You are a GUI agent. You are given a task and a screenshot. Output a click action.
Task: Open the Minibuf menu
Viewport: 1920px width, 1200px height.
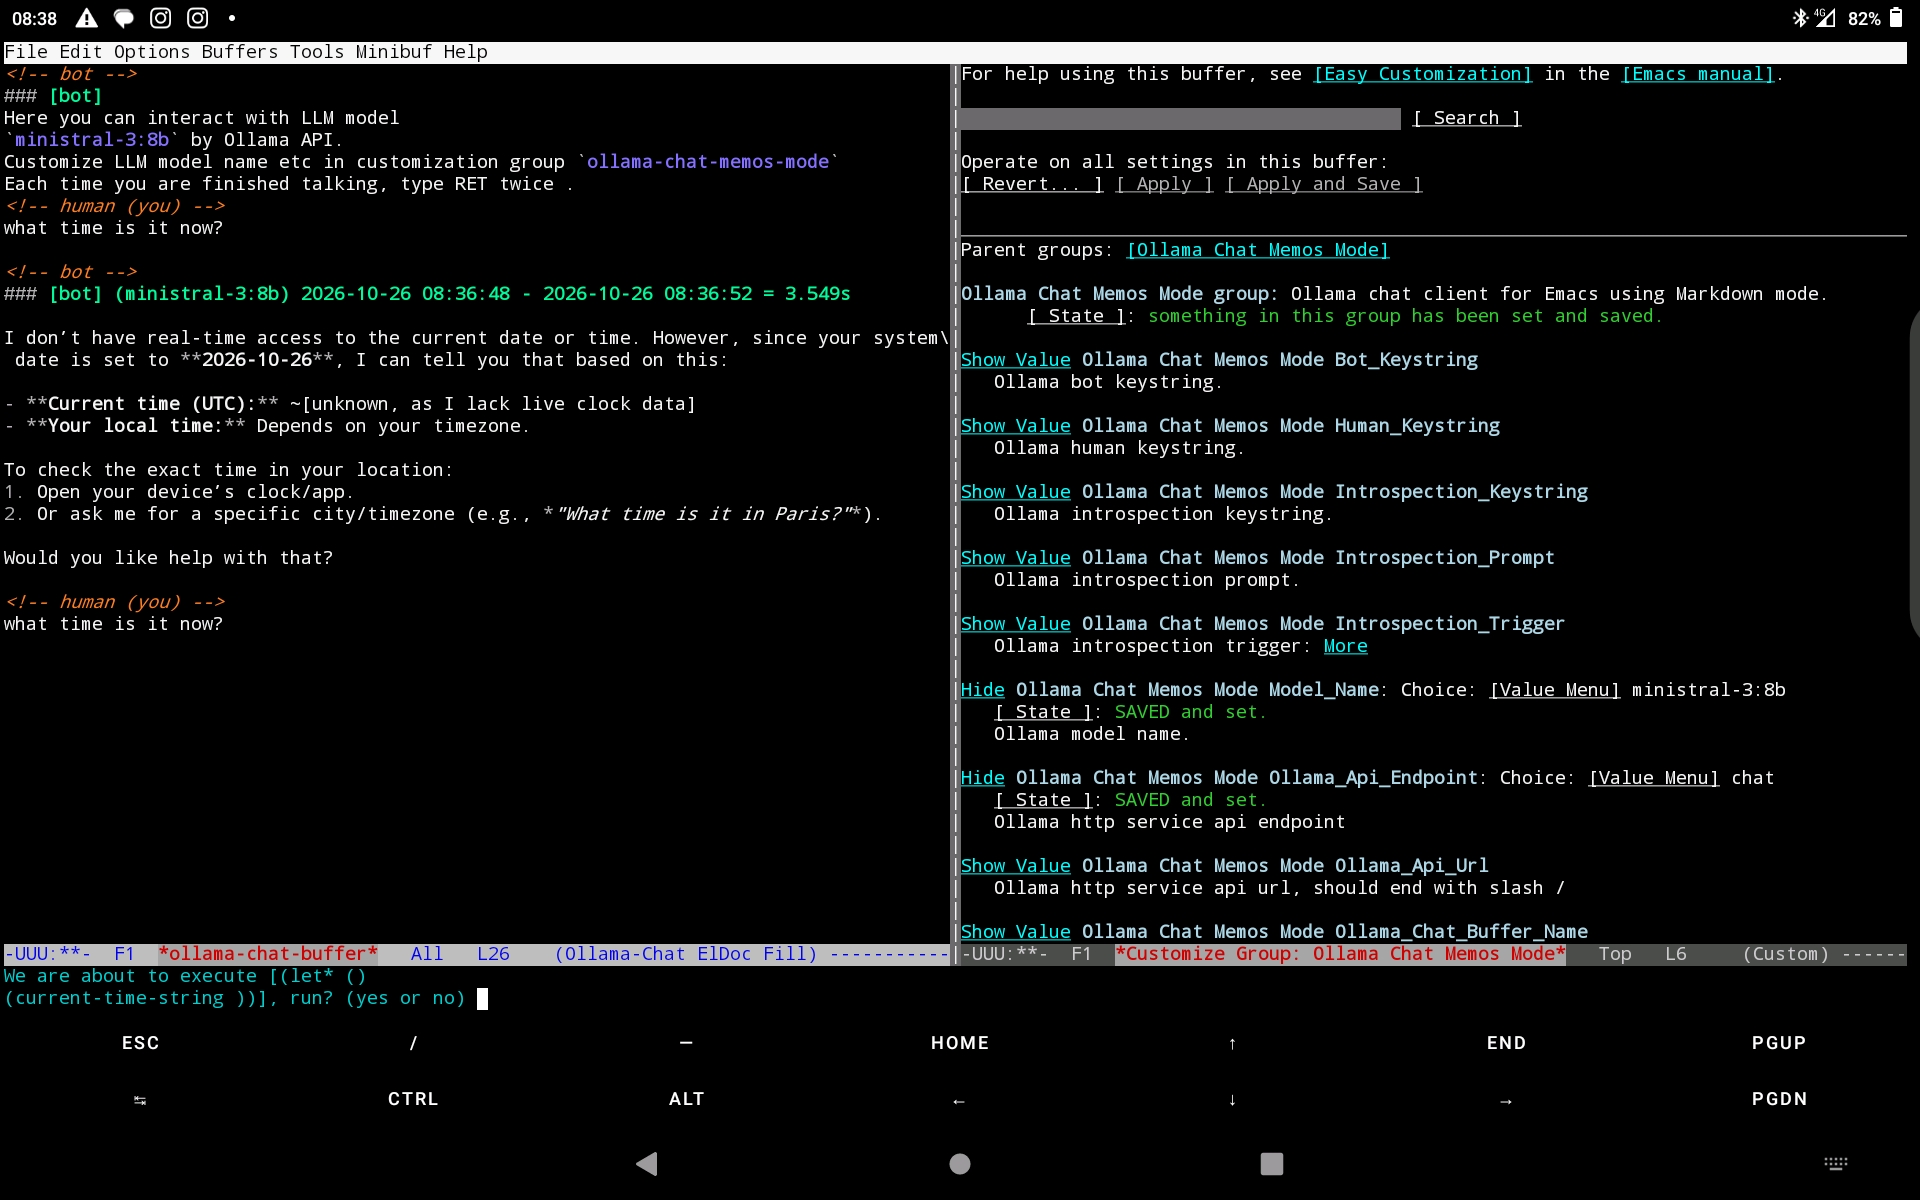(394, 52)
